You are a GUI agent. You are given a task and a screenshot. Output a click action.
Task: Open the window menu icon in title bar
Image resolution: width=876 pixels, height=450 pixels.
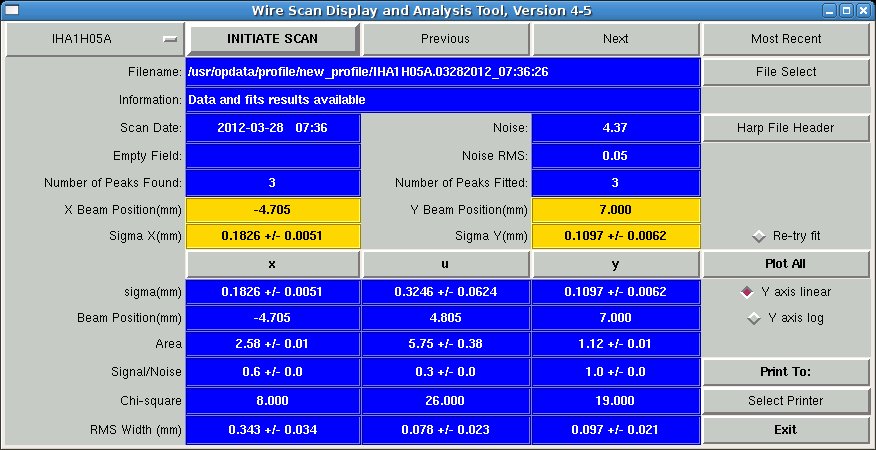click(11, 10)
